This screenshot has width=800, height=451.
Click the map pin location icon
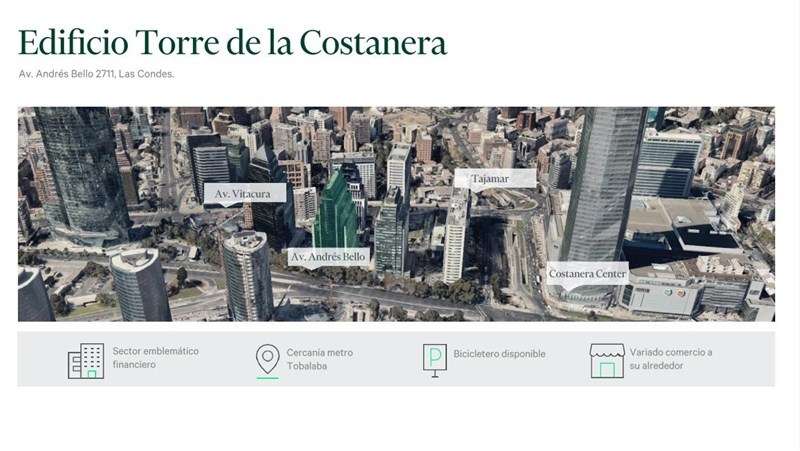tap(267, 359)
